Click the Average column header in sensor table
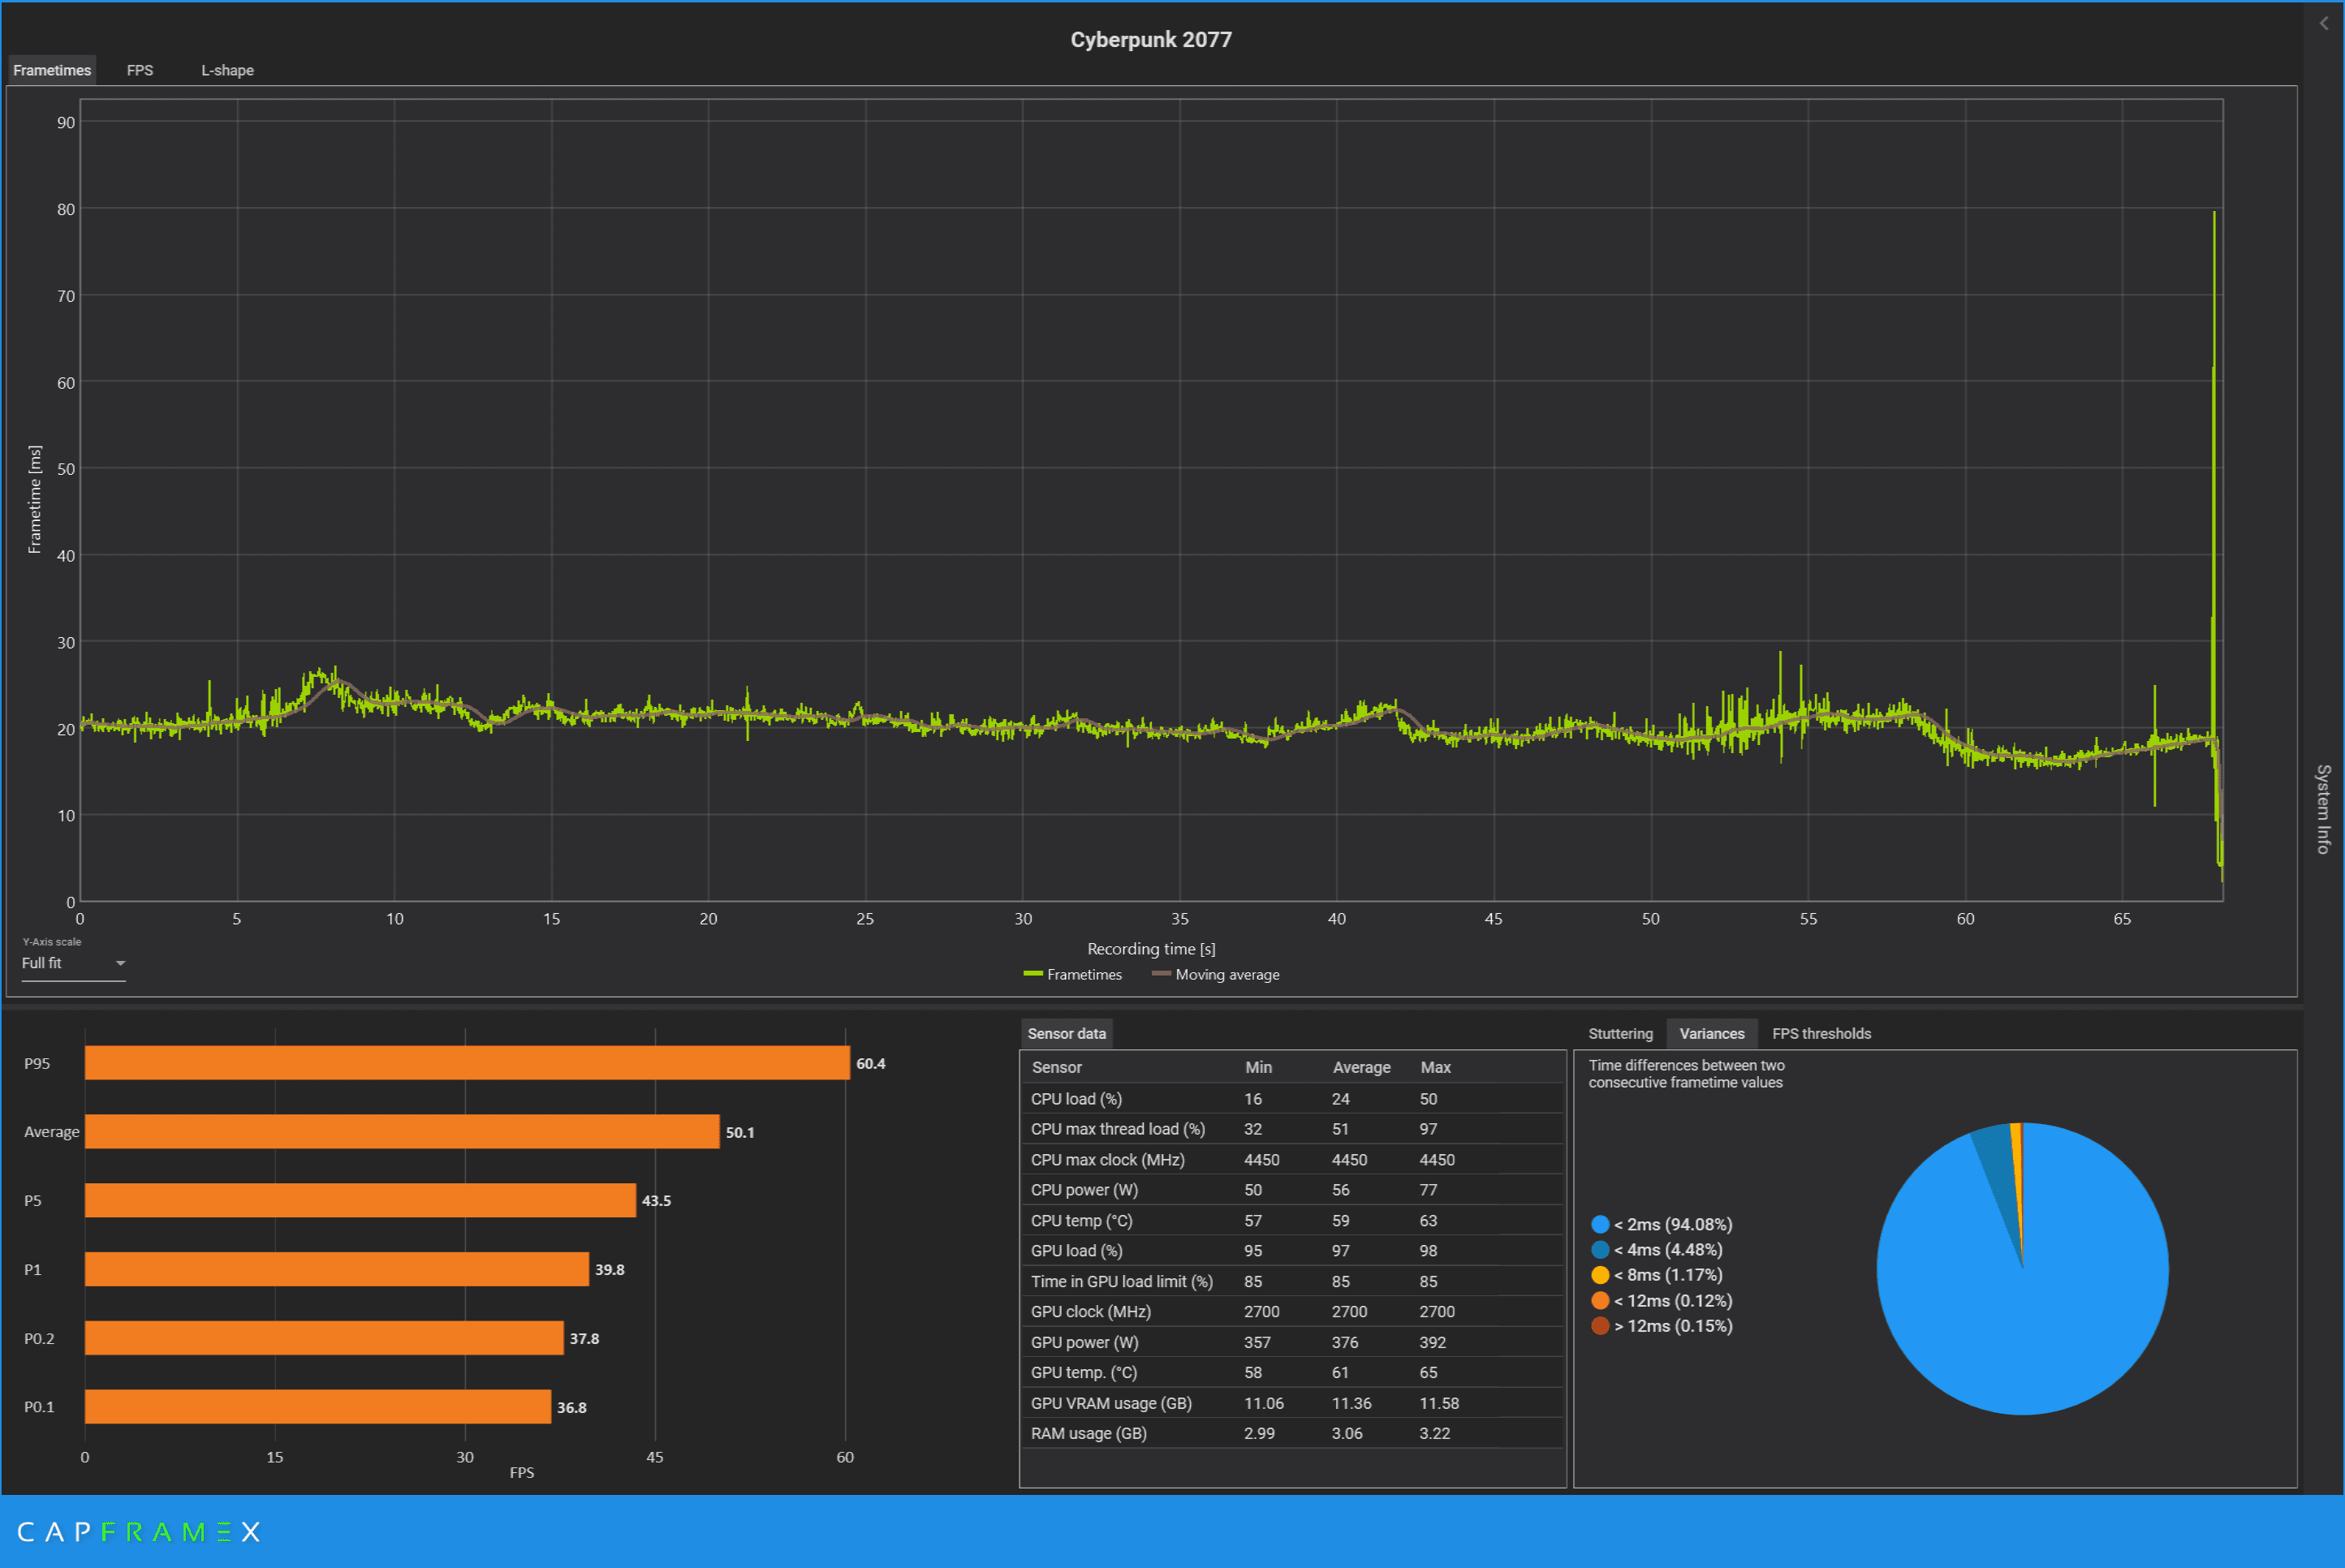 (x=1361, y=1067)
